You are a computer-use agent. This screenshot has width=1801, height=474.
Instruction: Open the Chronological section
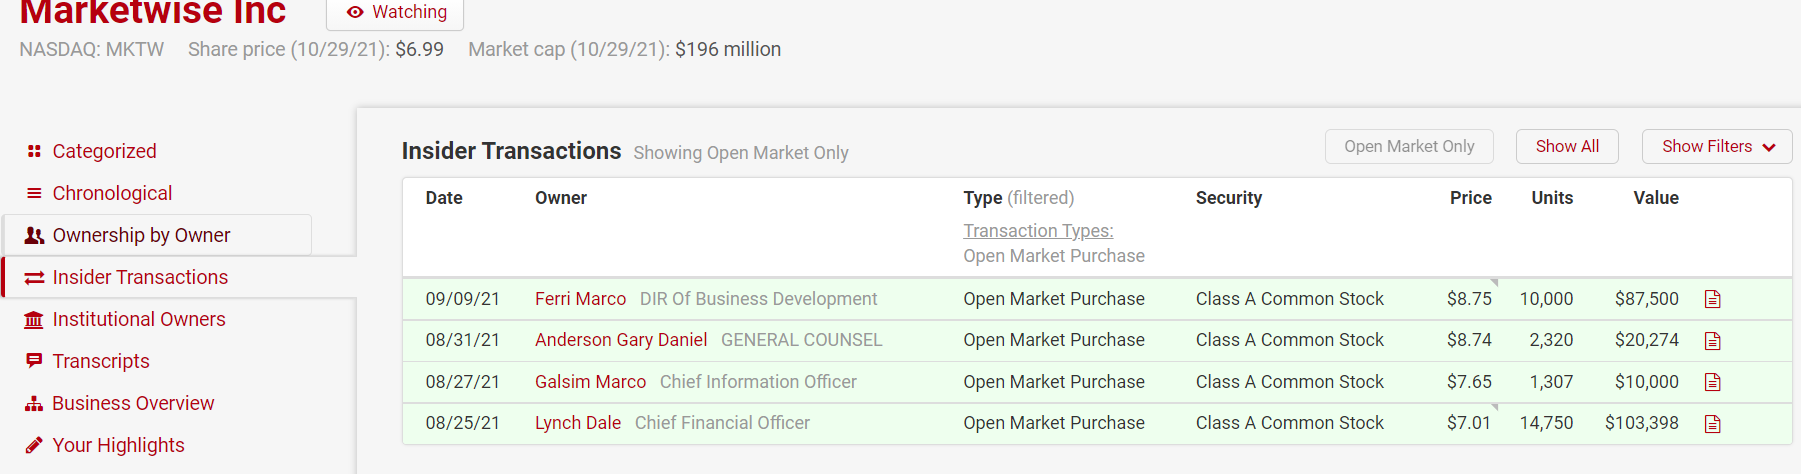pos(112,193)
